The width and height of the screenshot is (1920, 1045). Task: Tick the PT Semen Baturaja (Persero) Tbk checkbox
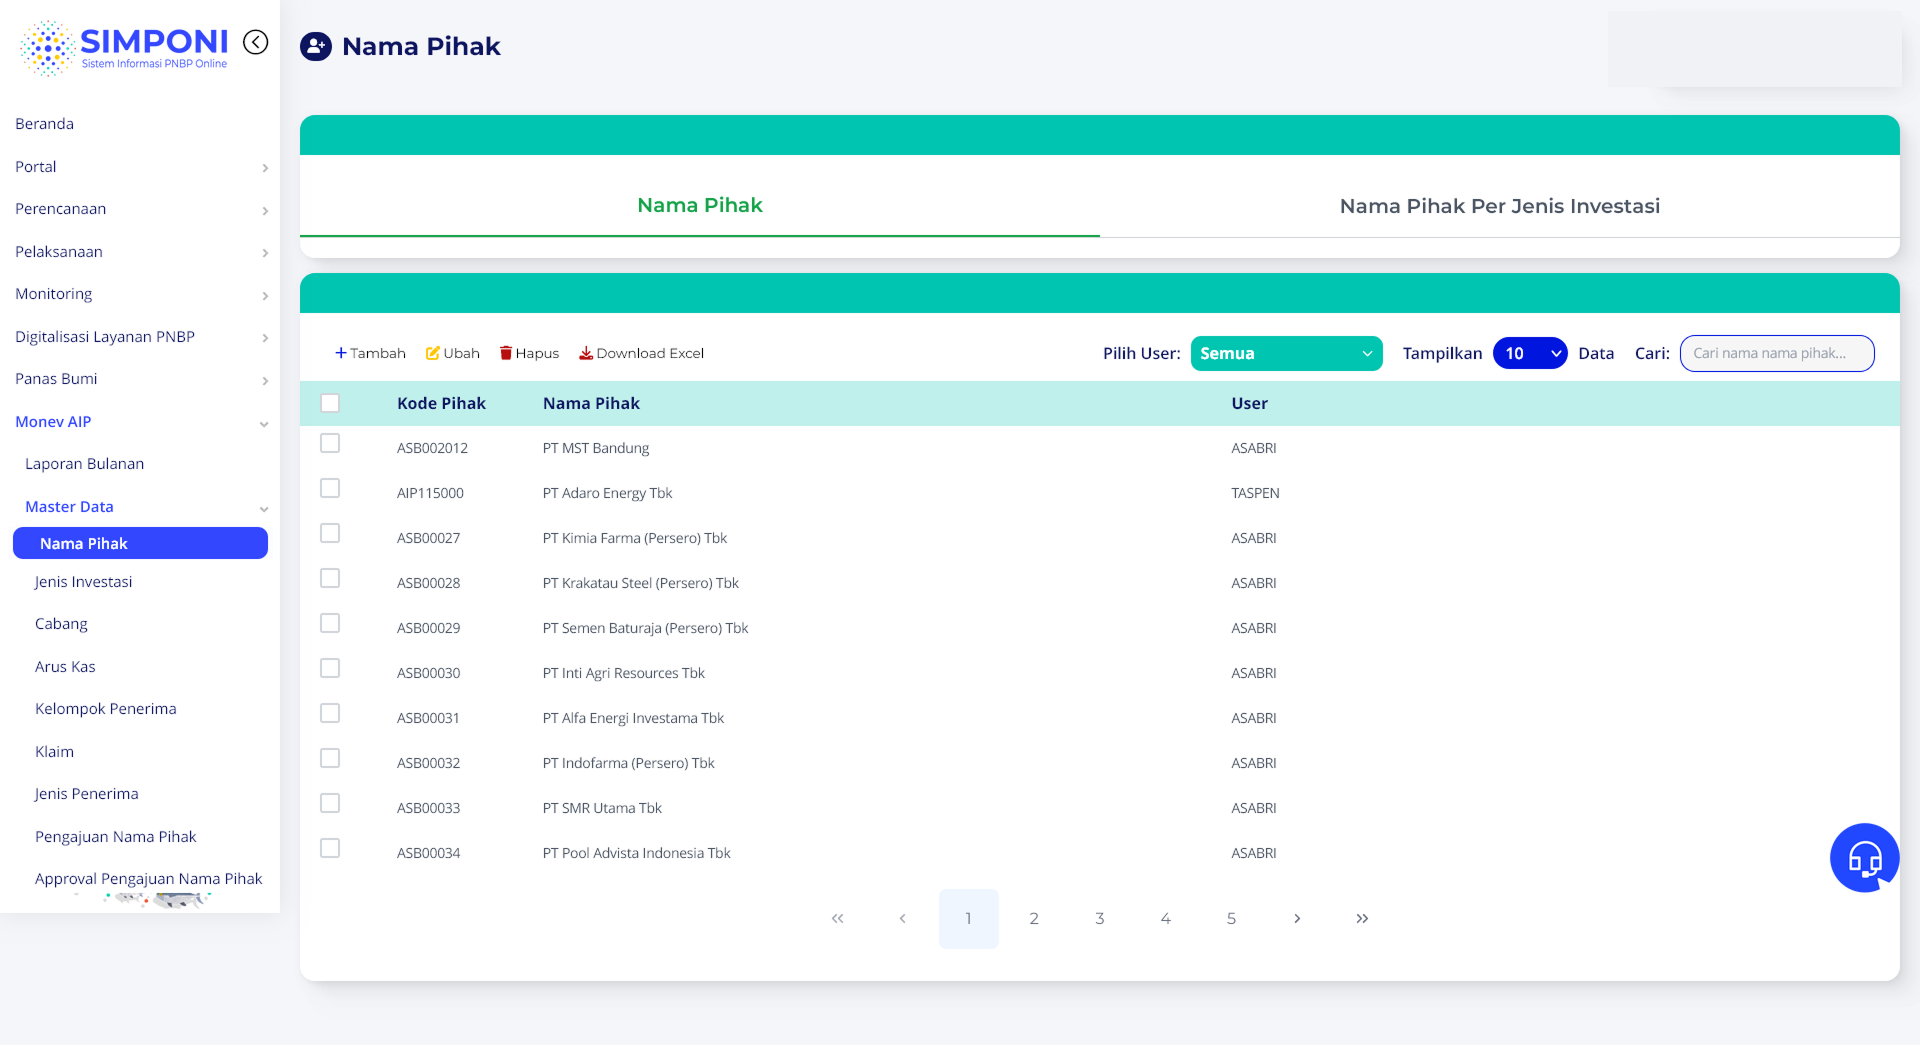tap(330, 623)
